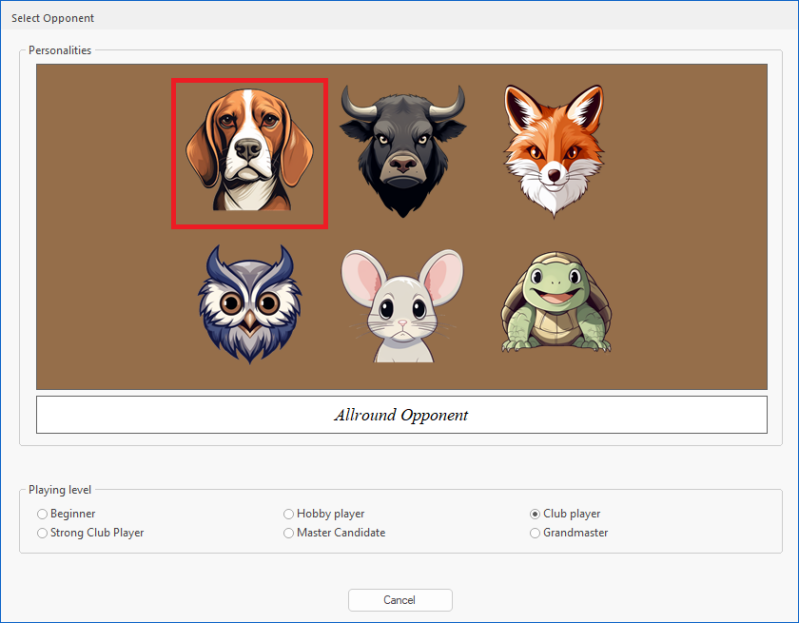
Task: Choose the Club player radio button
Action: coord(535,514)
